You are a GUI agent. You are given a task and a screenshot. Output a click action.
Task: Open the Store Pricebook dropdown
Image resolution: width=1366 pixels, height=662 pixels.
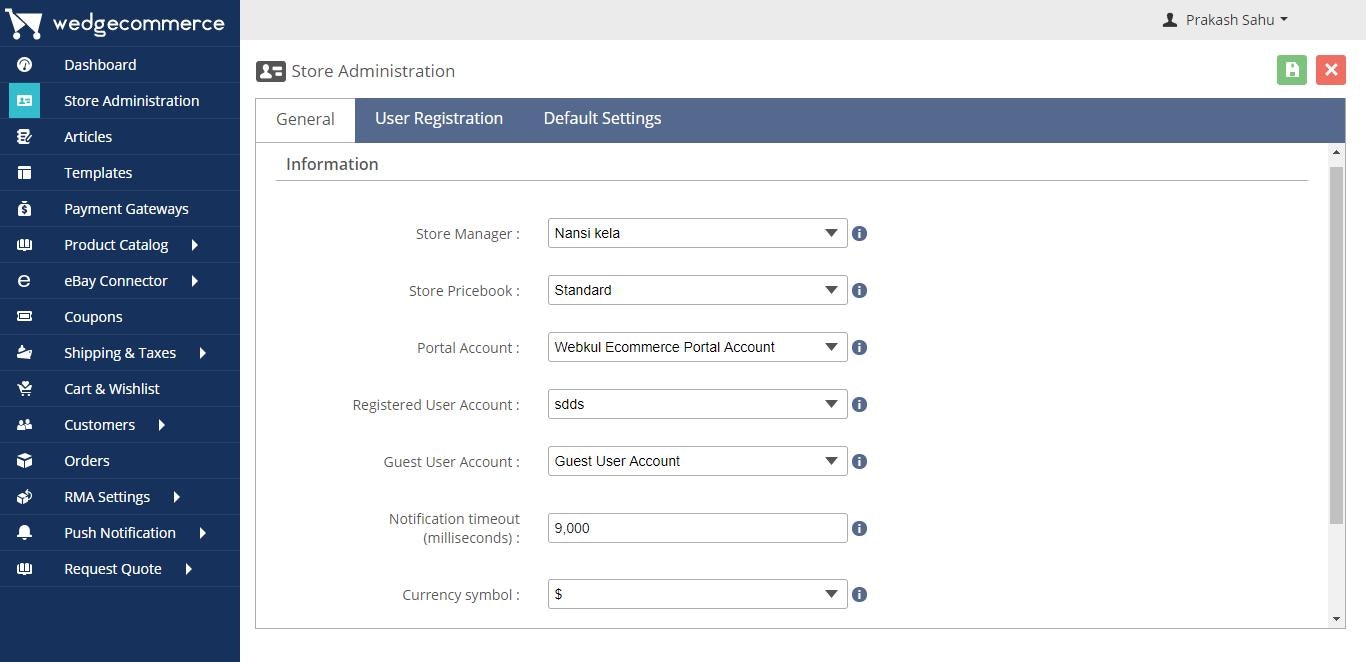pos(697,290)
